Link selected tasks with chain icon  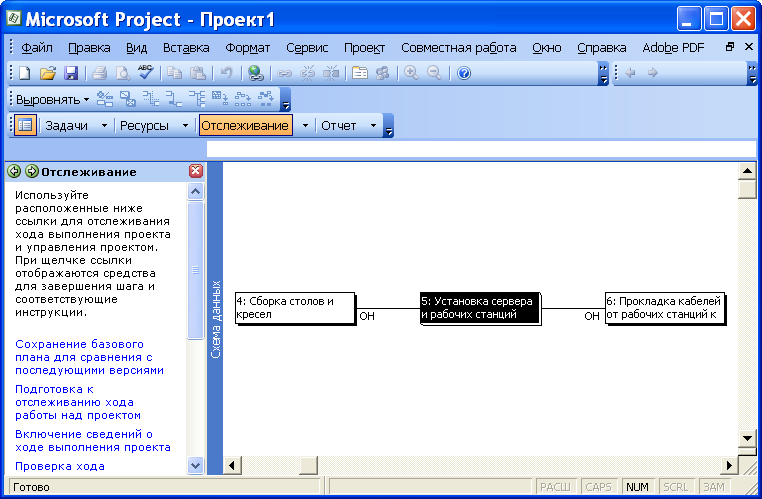pos(284,73)
